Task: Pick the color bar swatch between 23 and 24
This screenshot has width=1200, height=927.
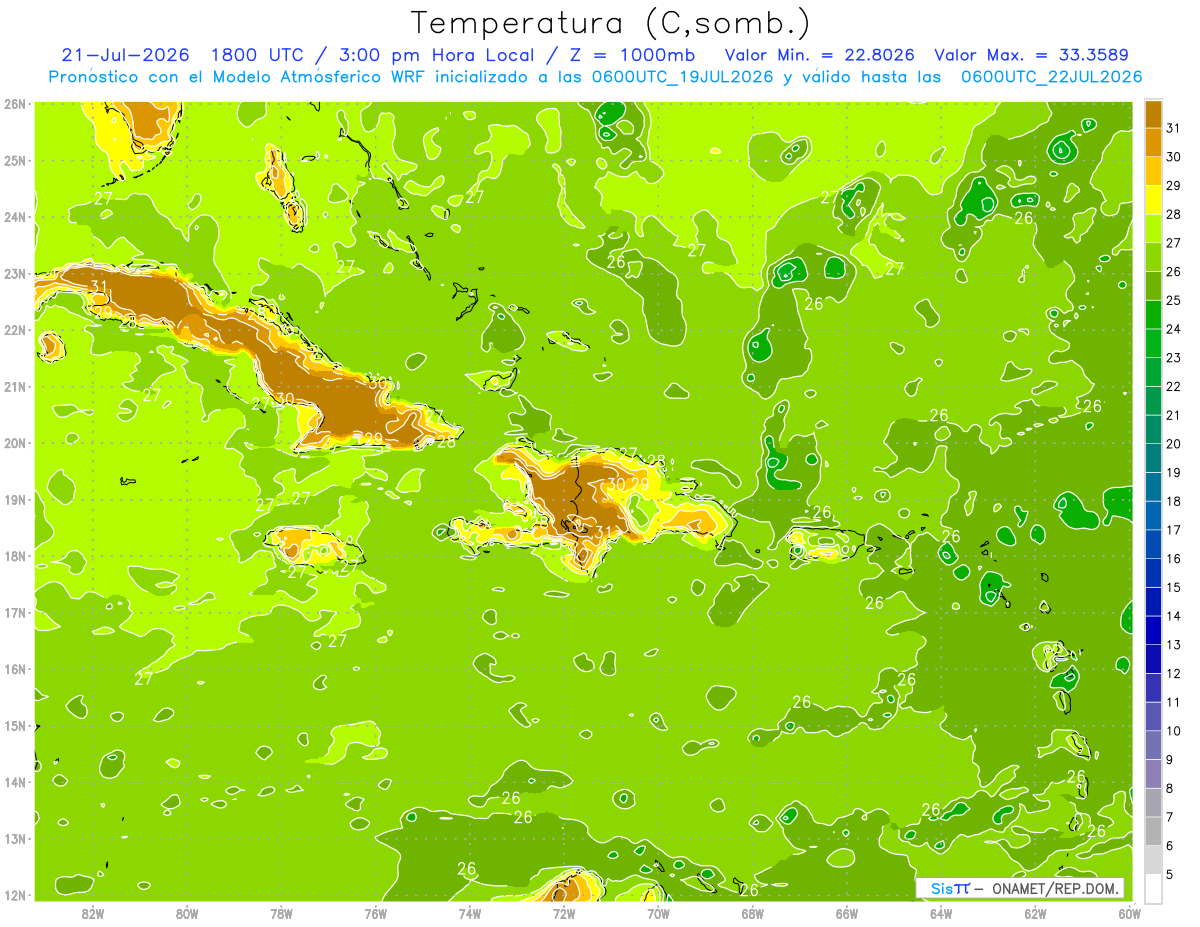Action: coord(1153,344)
